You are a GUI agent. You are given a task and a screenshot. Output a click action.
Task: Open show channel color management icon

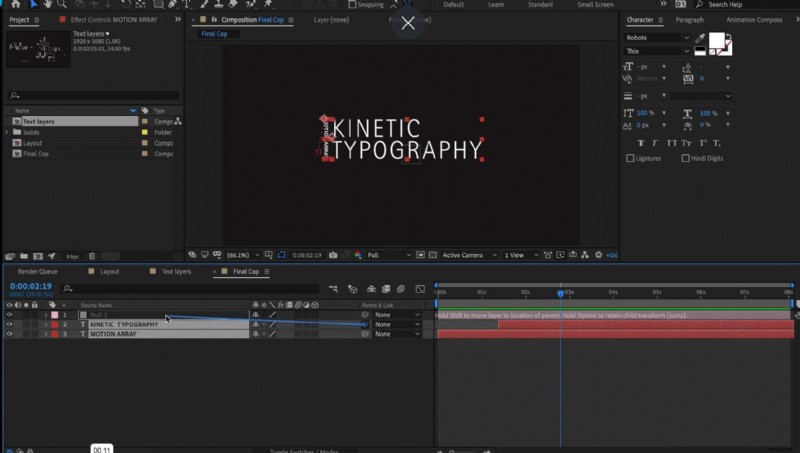pyautogui.click(x=358, y=255)
